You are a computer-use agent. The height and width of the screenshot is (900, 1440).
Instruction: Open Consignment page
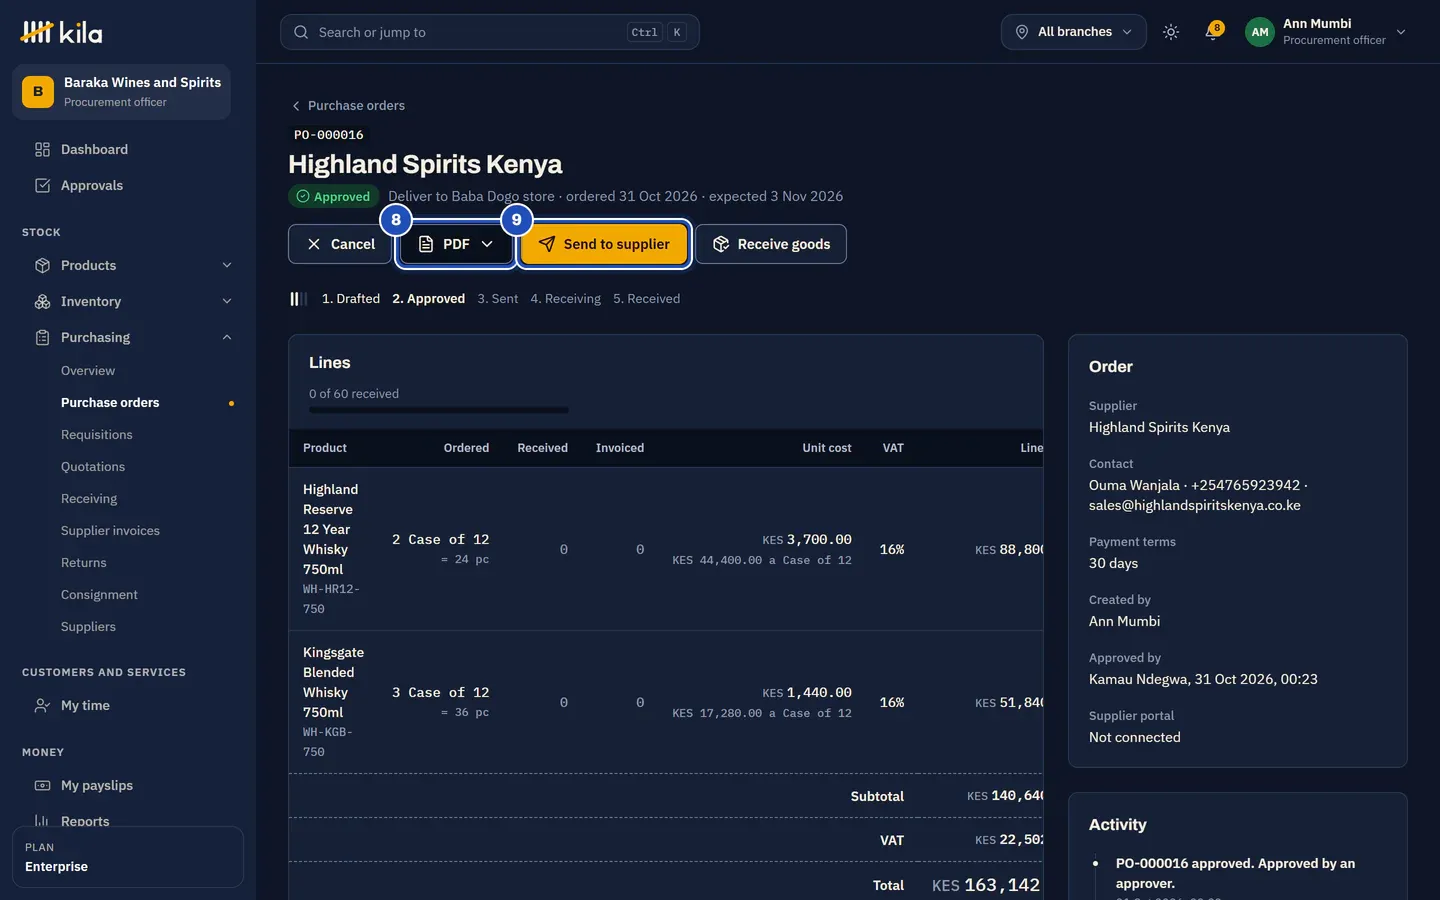(99, 594)
